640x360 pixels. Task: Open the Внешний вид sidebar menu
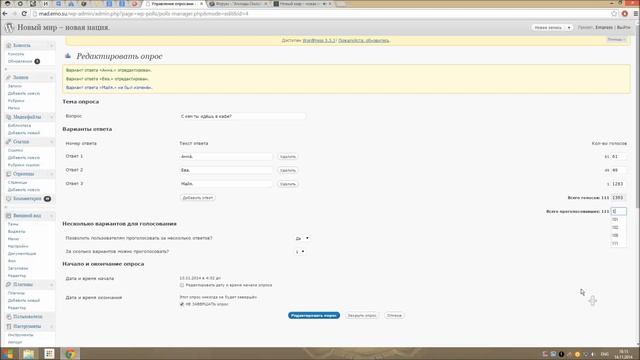[x=27, y=216]
